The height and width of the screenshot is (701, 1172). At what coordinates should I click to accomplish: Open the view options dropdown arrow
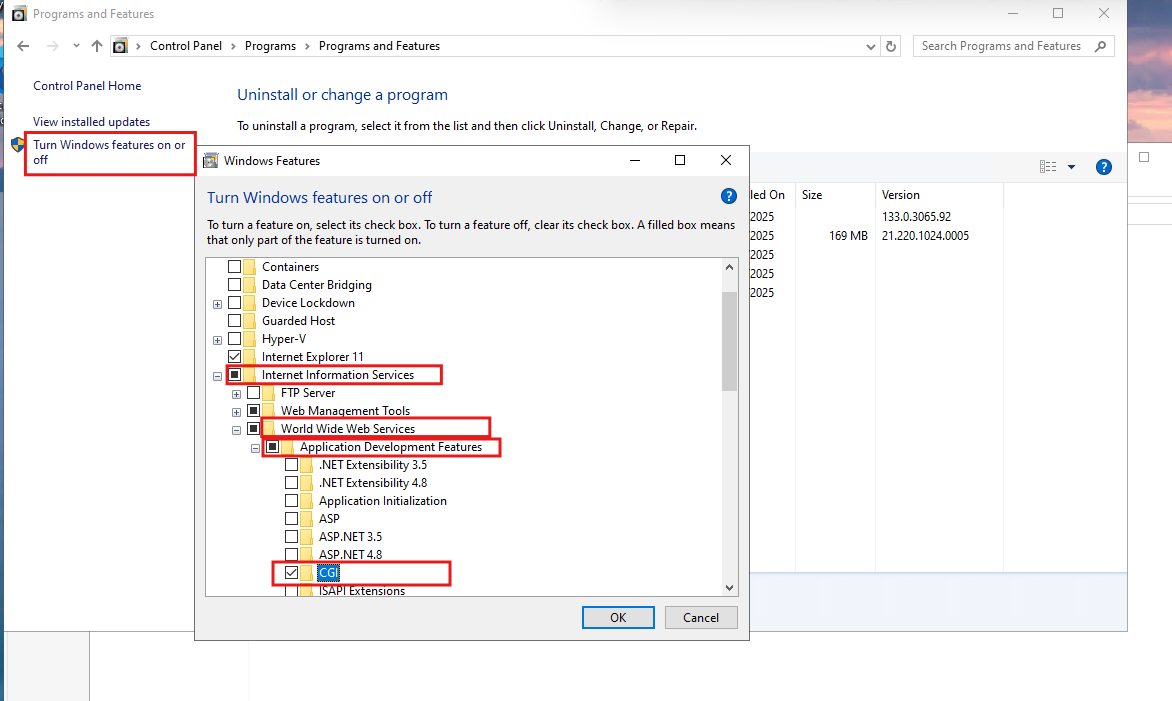1071,167
